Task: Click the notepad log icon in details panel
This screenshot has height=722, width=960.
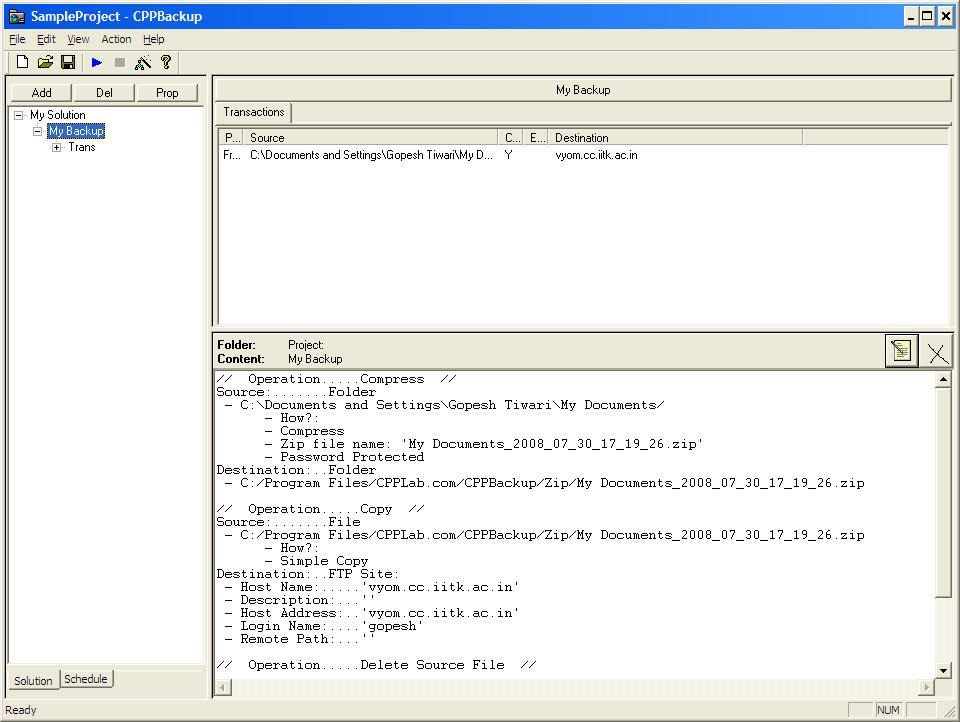Action: pyautogui.click(x=901, y=351)
